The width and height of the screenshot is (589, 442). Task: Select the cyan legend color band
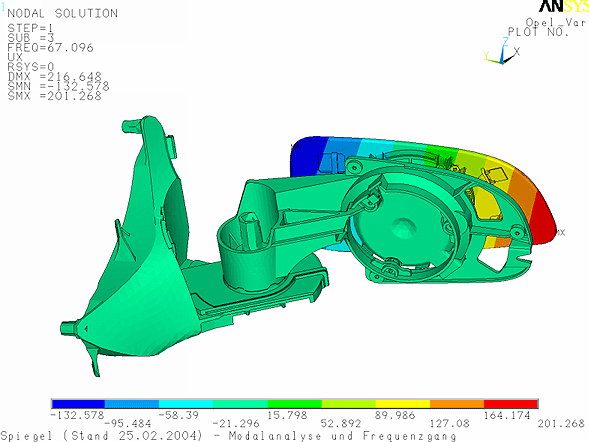(186, 404)
